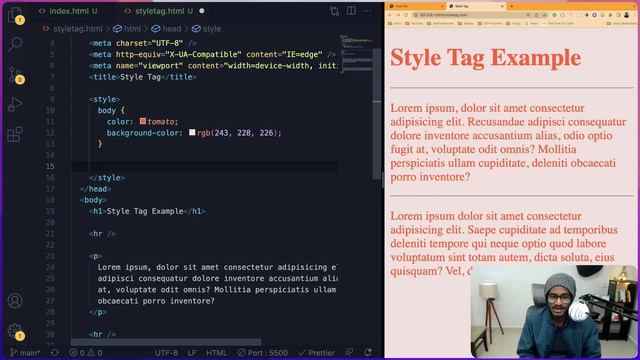Switch to the index.html editor tab
The image size is (640, 360).
click(69, 11)
